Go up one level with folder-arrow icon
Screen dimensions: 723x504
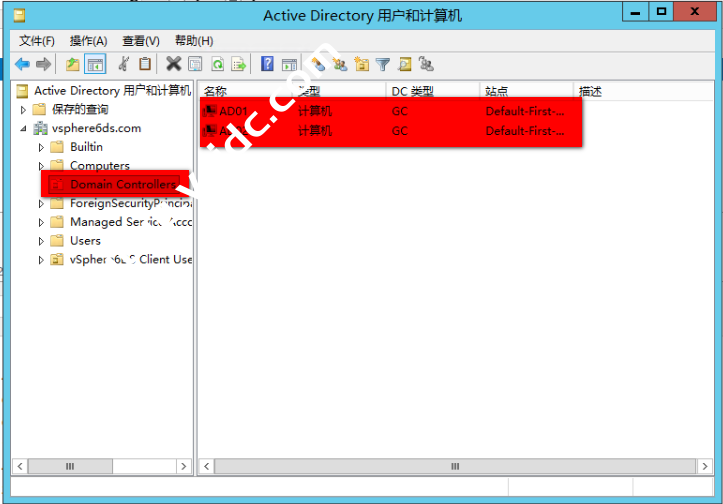click(72, 64)
